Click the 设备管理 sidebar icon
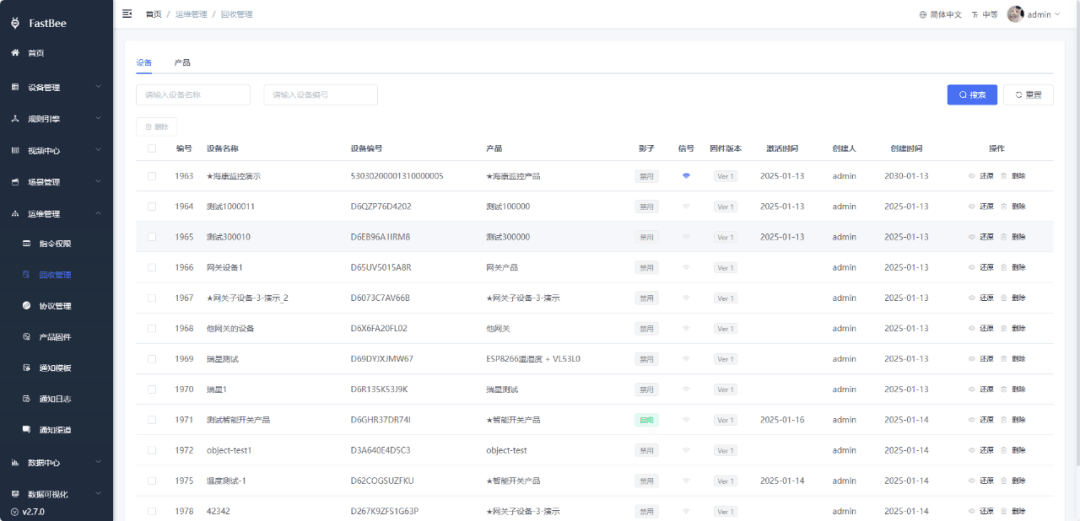Viewport: 1080px width, 521px height. 15,87
